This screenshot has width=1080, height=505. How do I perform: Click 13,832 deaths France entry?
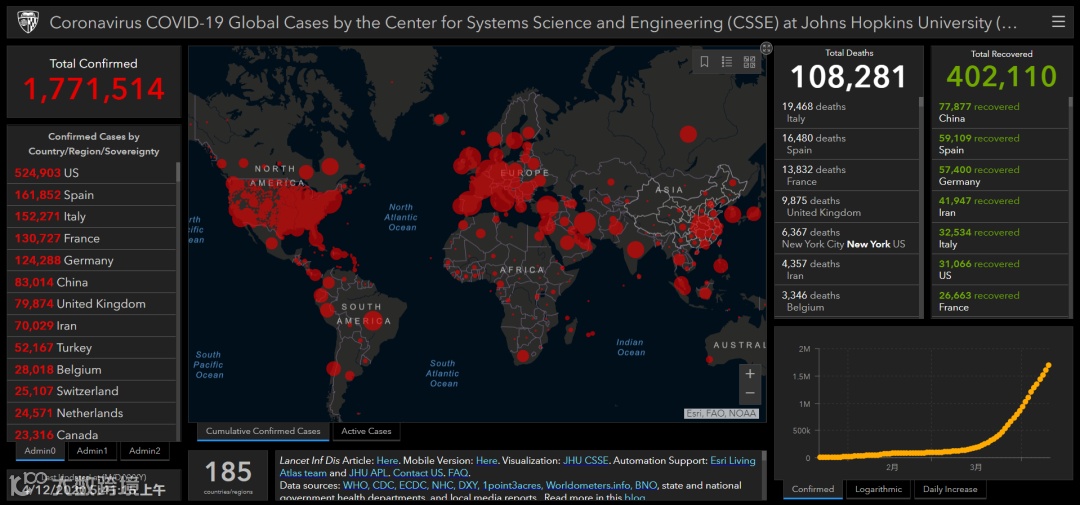[849, 176]
